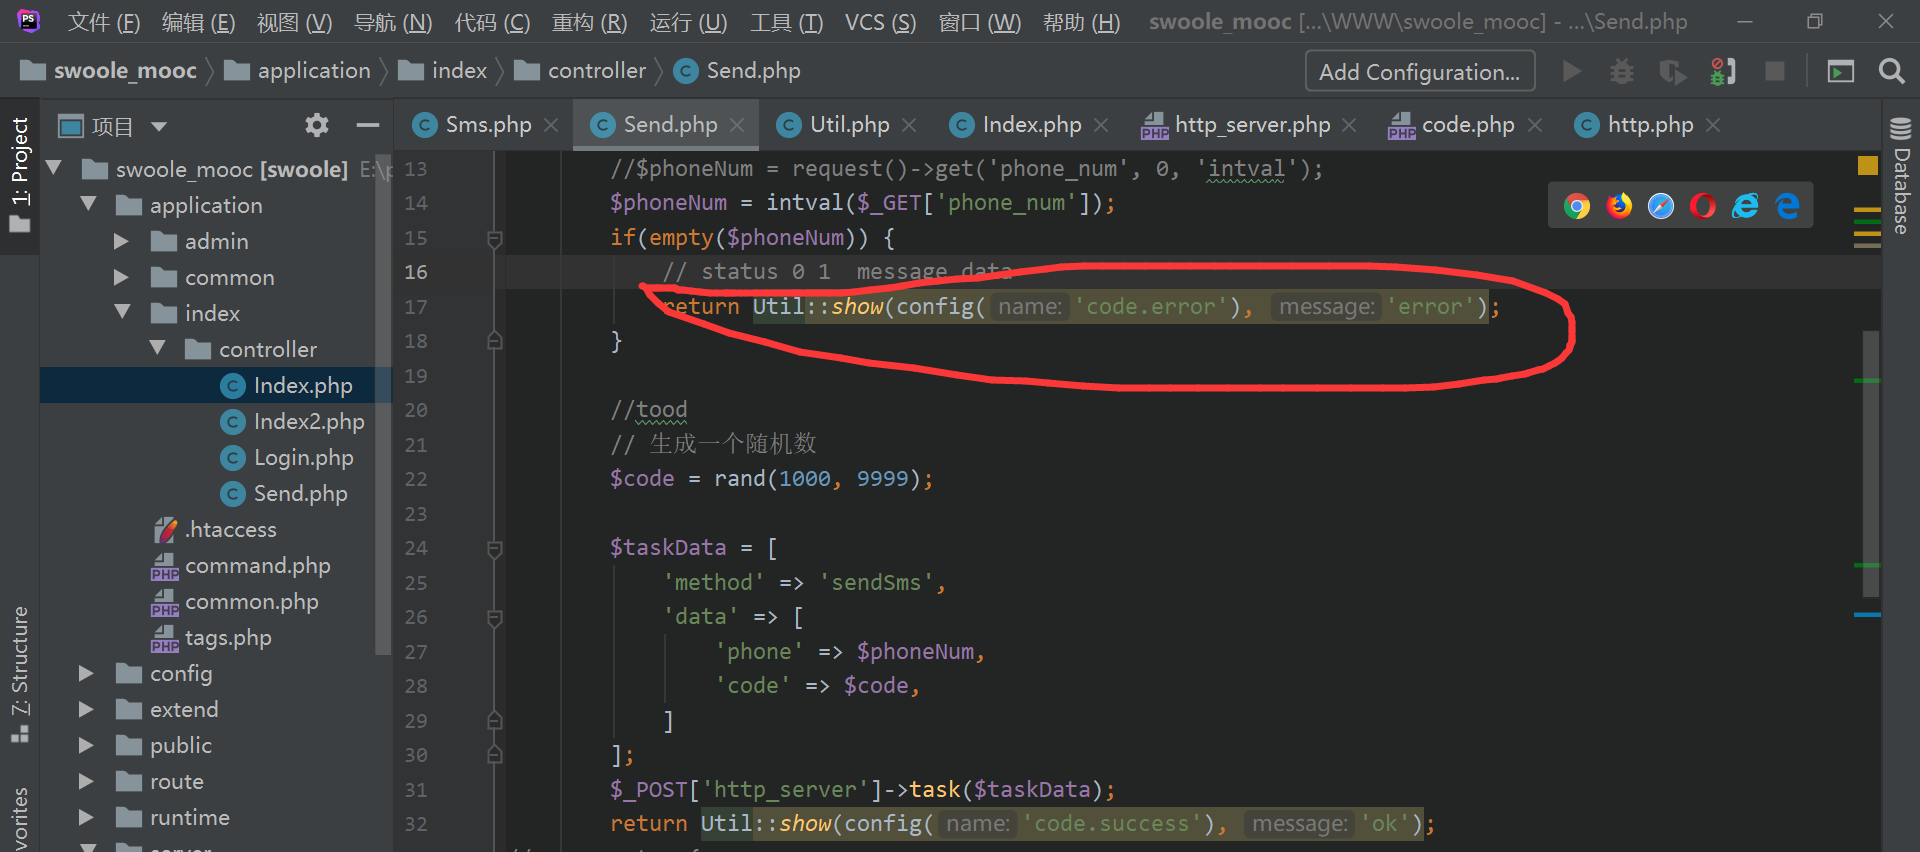Open the terminal window icon in toolbar
Image resolution: width=1920 pixels, height=852 pixels.
1841,71
